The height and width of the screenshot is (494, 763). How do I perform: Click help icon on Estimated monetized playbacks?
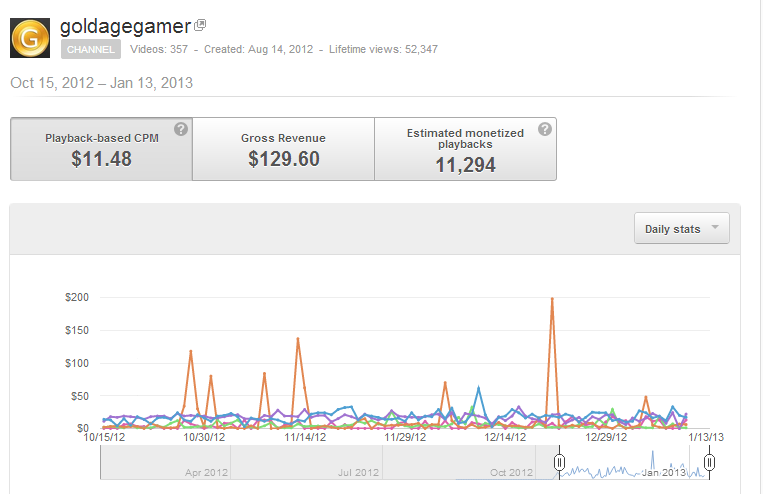click(545, 129)
